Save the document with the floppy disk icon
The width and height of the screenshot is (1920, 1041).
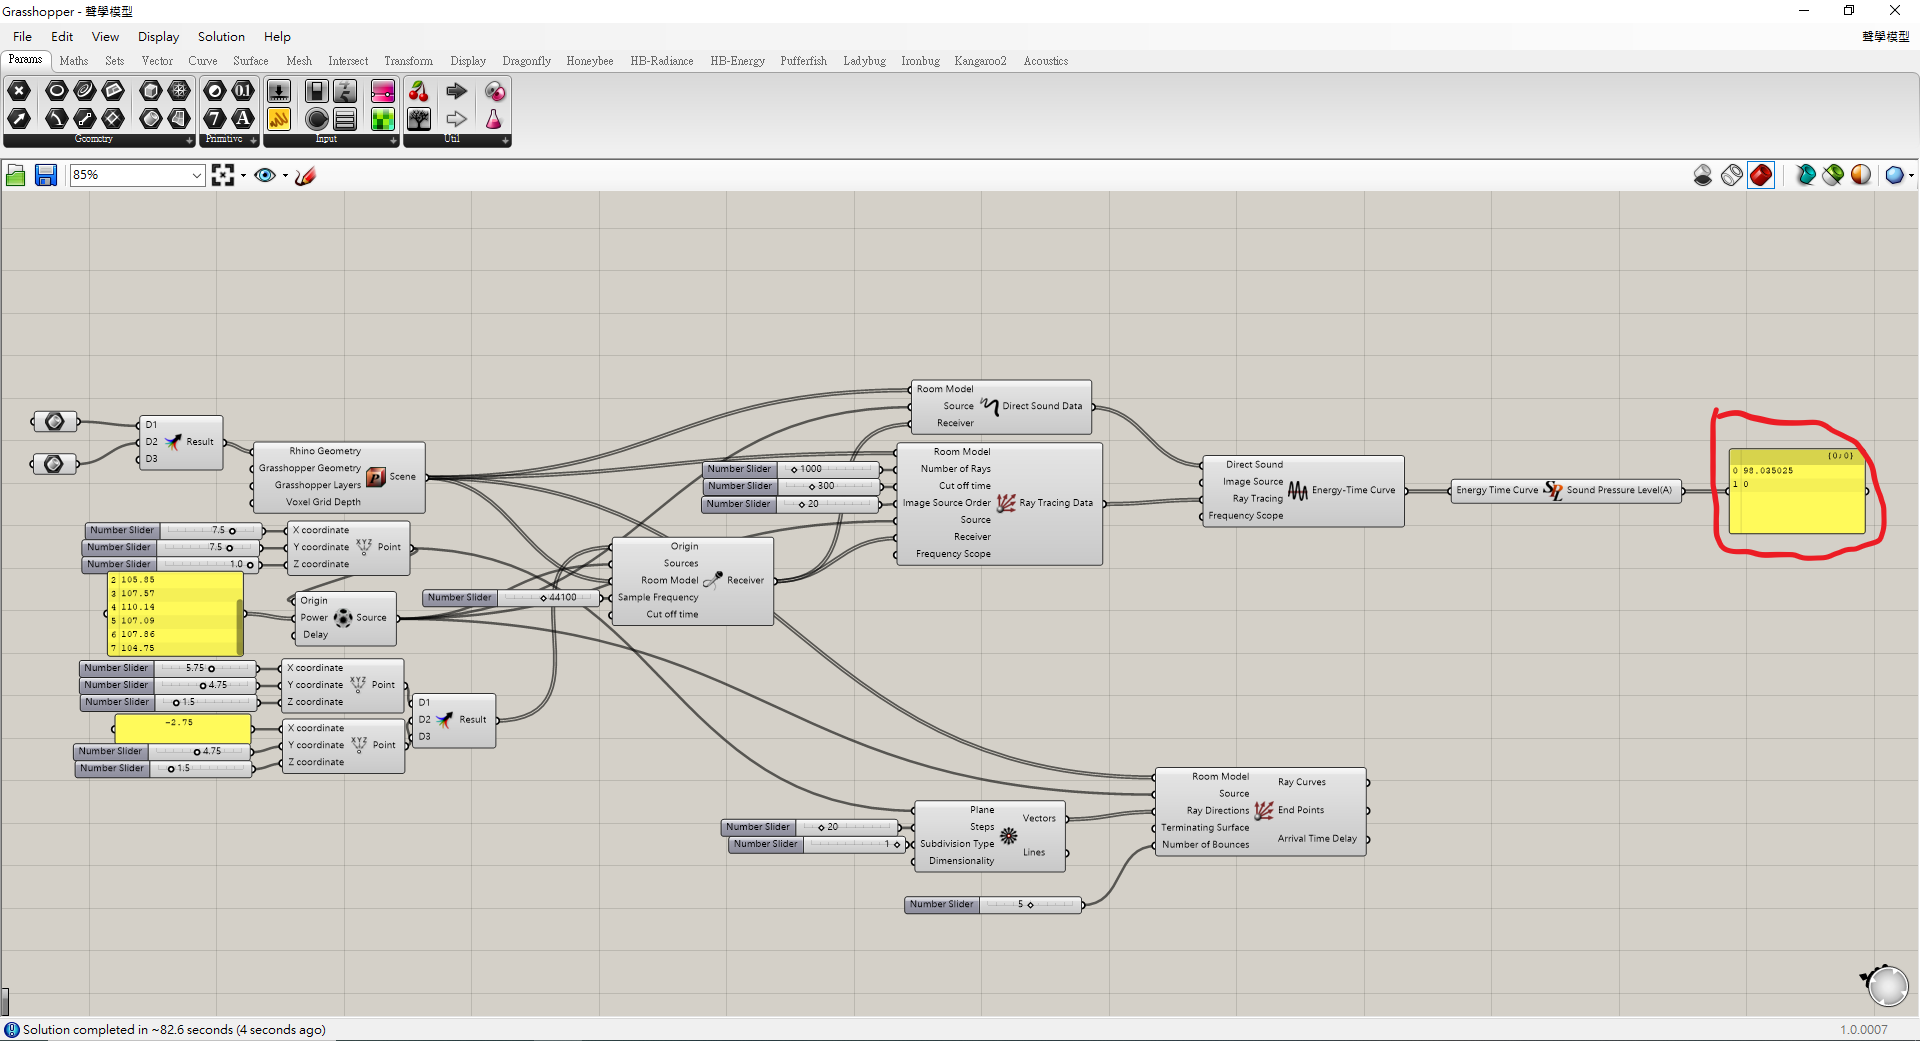coord(46,176)
